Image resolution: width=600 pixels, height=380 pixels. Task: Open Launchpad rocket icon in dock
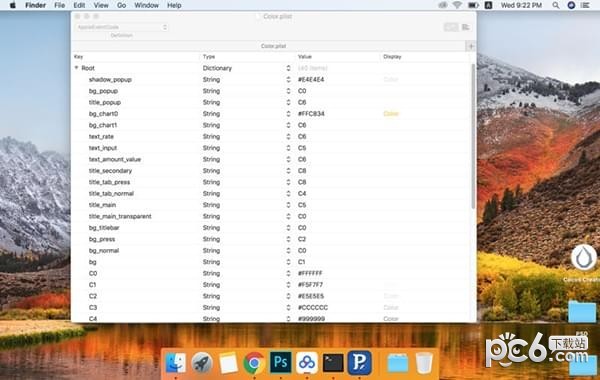202,362
